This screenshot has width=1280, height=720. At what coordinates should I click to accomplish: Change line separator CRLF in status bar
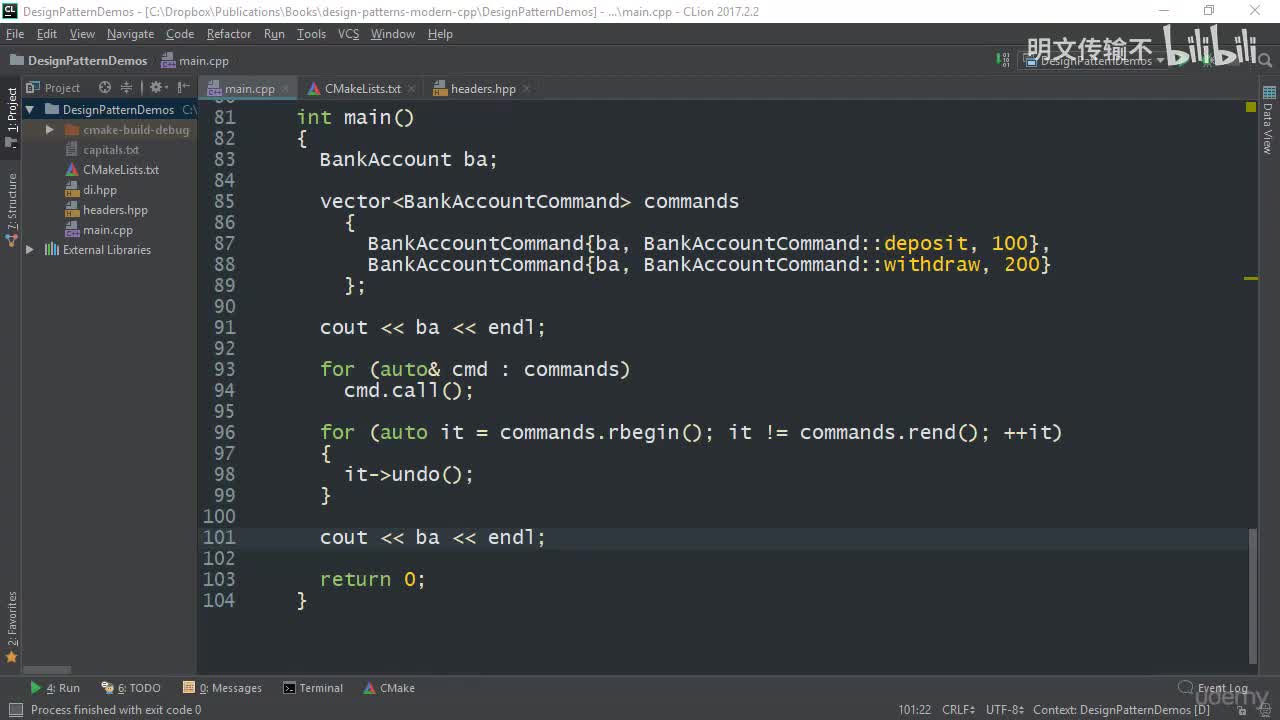click(958, 710)
